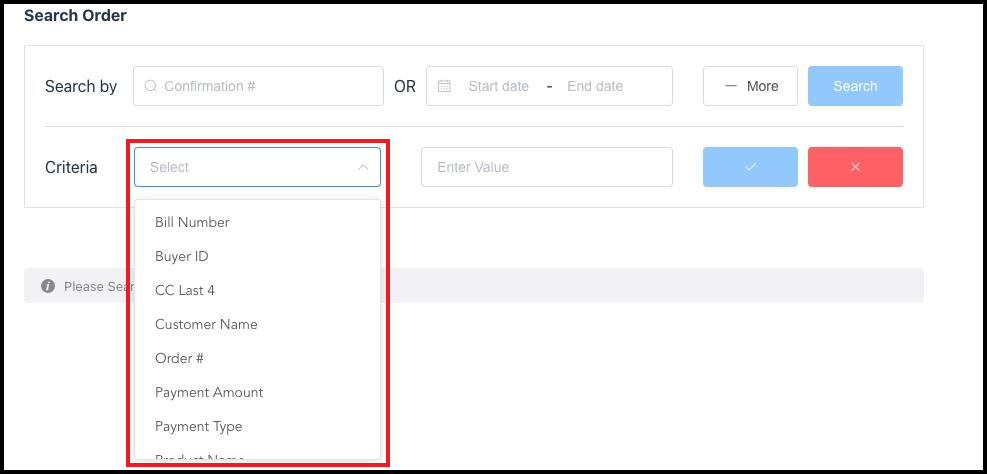Click the magnifier icon in Confirmation field
Screen dimensions: 987x474
point(151,86)
